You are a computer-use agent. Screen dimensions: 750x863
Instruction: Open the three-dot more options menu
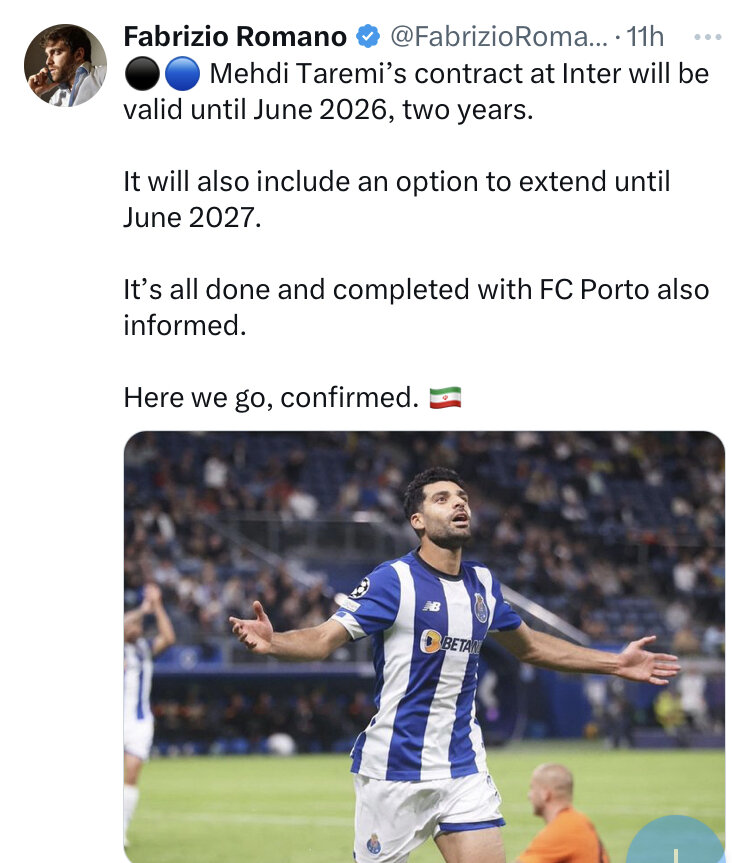(707, 37)
